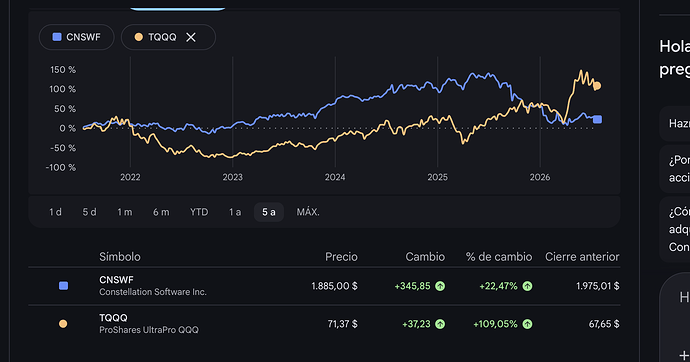This screenshot has width=690, height=362.
Task: Click up-arrow icon beside +37,23
Action: click(440, 324)
